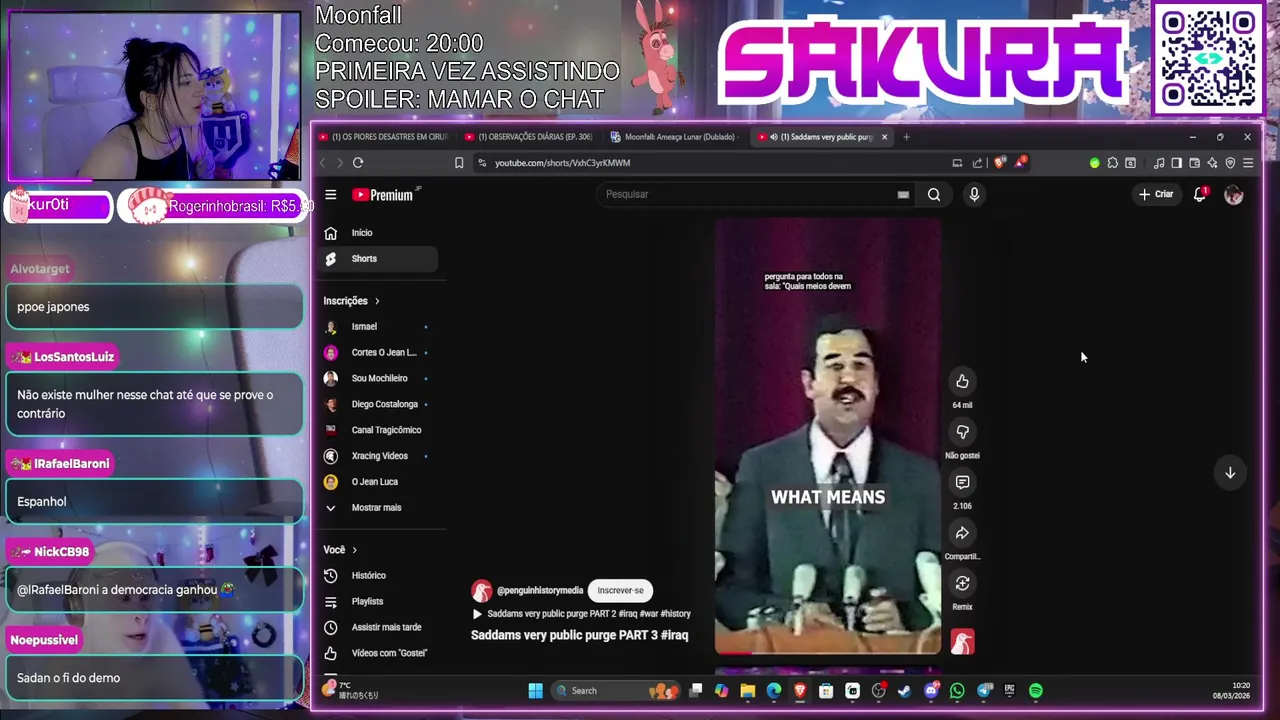Remix this Short

[x=962, y=583]
